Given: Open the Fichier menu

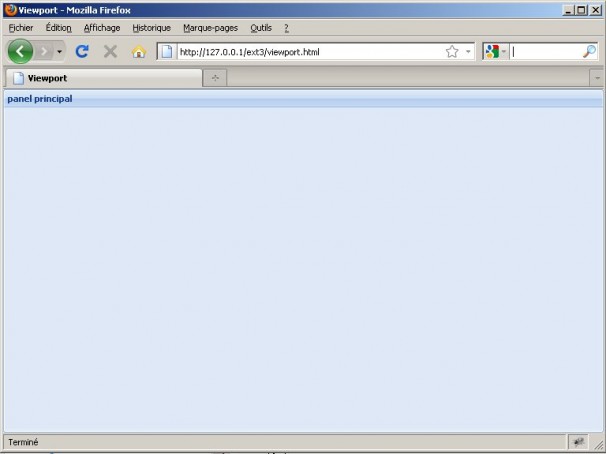Looking at the screenshot, I should tap(21, 28).
